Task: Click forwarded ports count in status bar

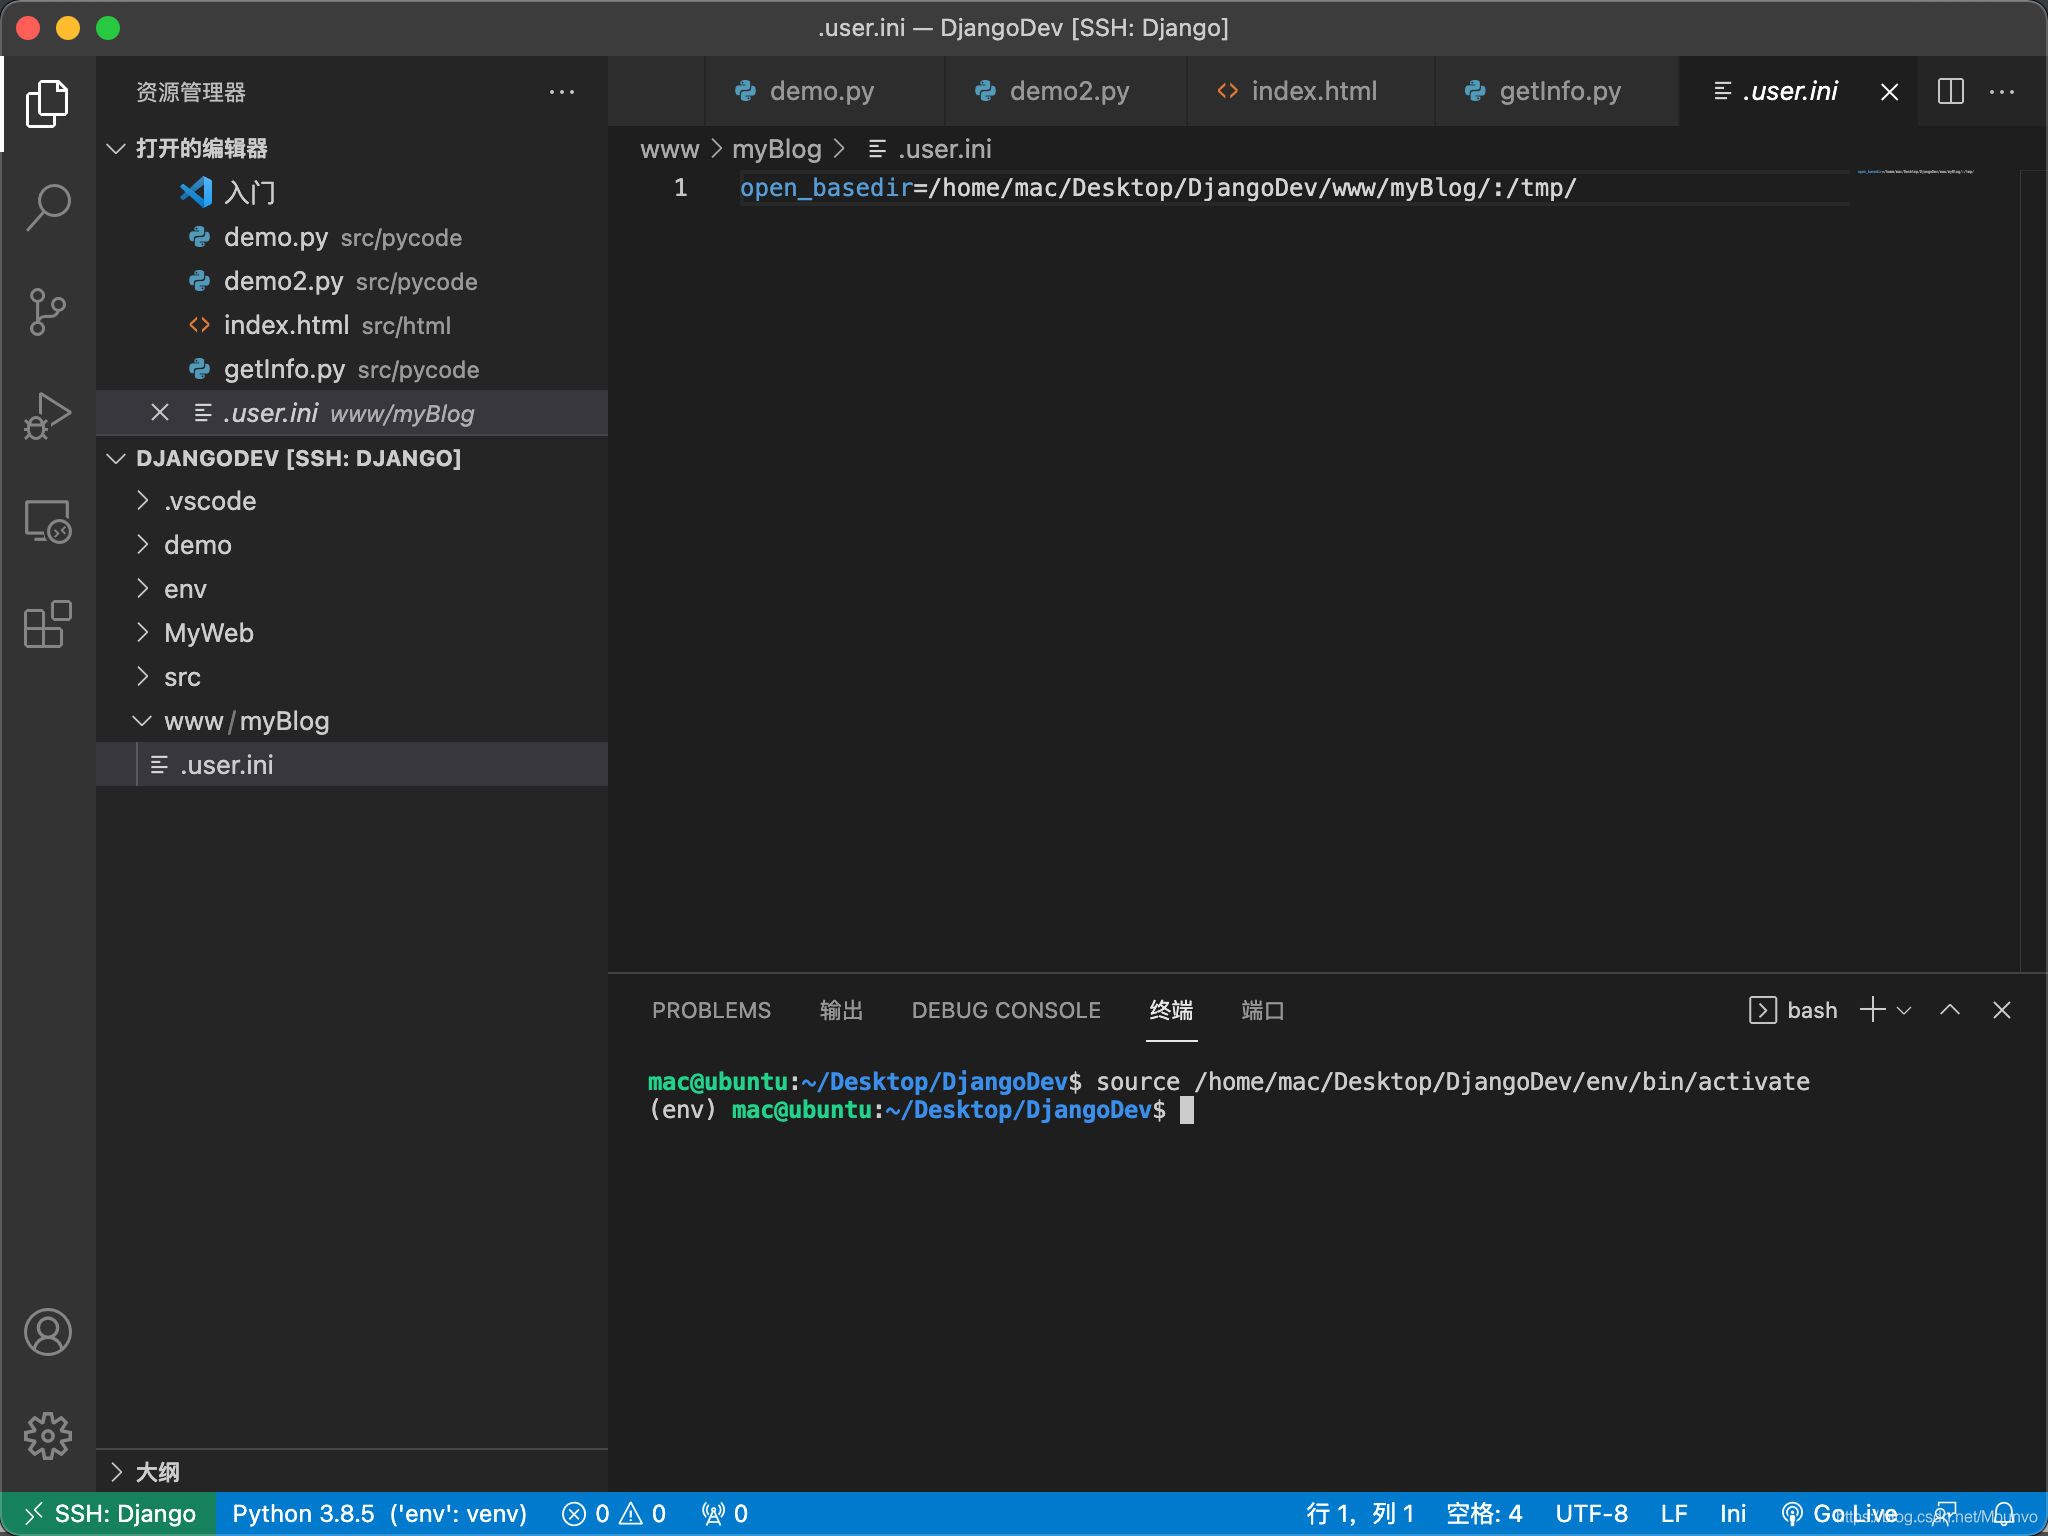Action: (725, 1514)
